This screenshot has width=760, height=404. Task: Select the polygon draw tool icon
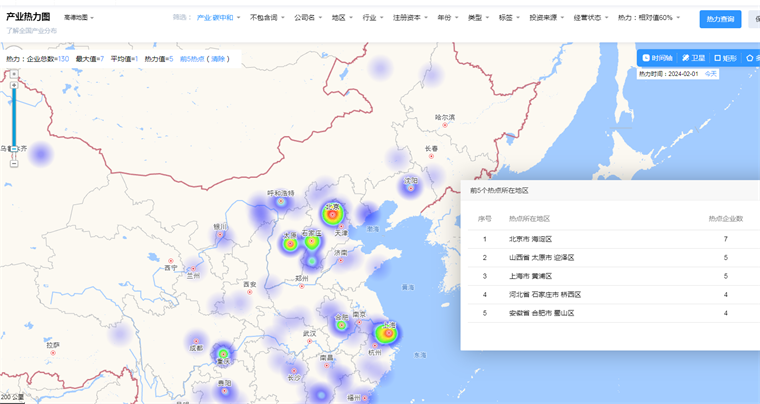tap(750, 58)
